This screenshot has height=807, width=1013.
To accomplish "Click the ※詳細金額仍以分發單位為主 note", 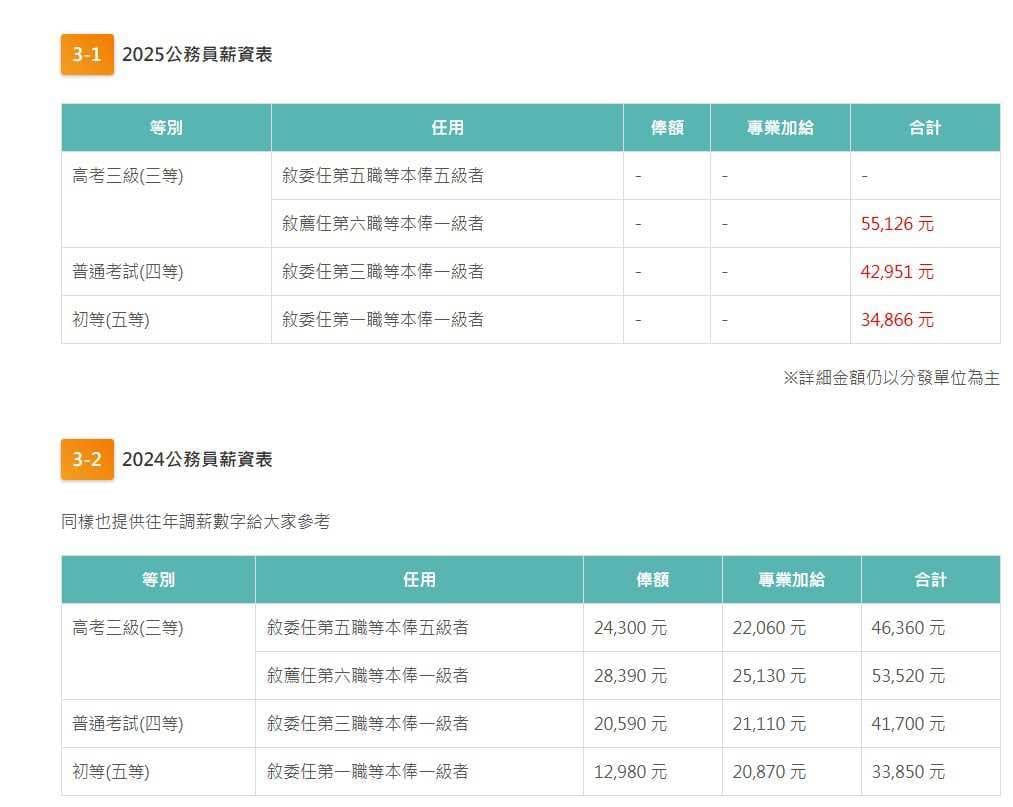I will click(x=895, y=378).
